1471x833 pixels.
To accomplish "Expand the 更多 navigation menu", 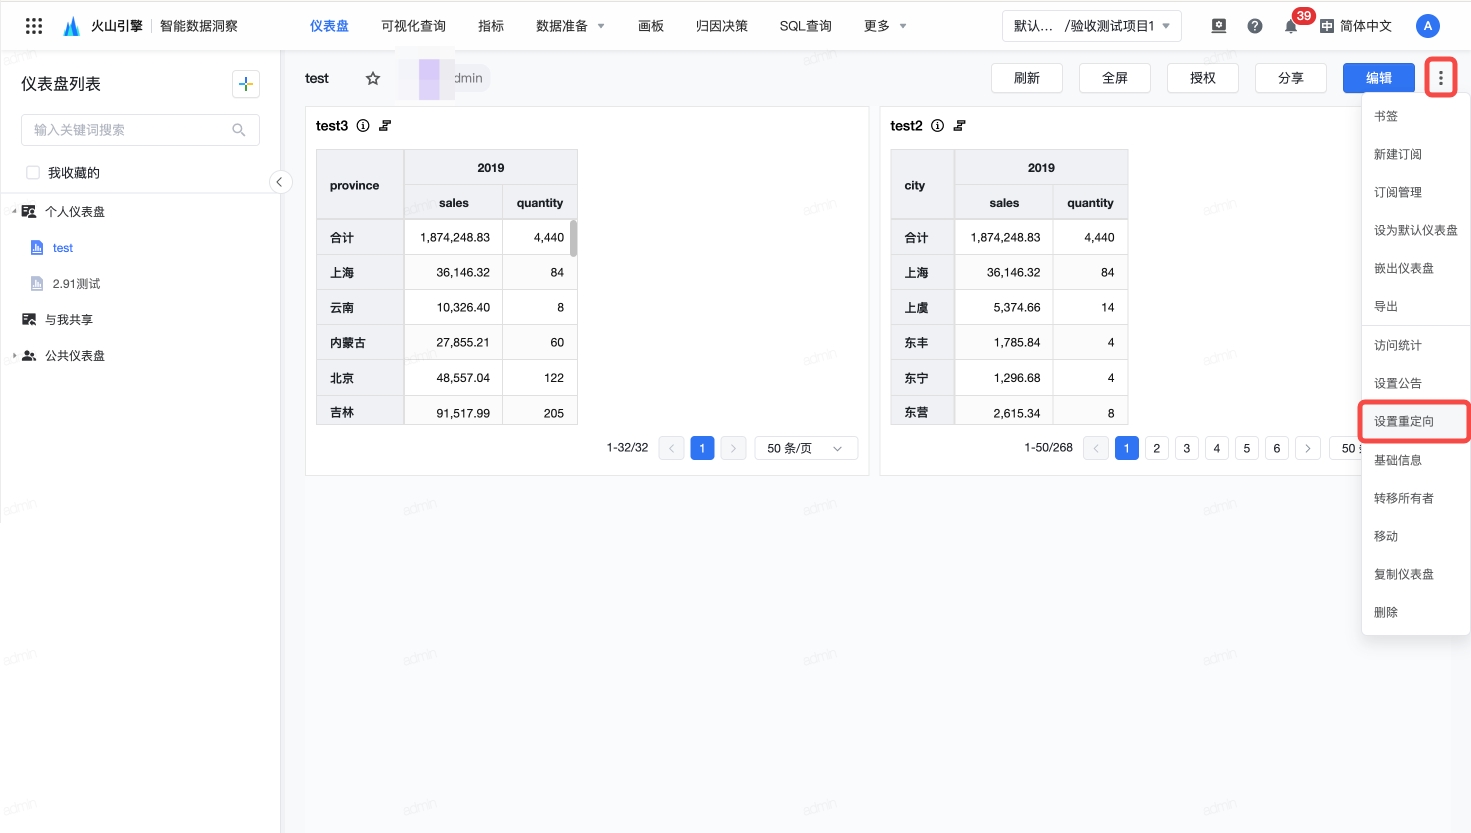I will pos(885,26).
